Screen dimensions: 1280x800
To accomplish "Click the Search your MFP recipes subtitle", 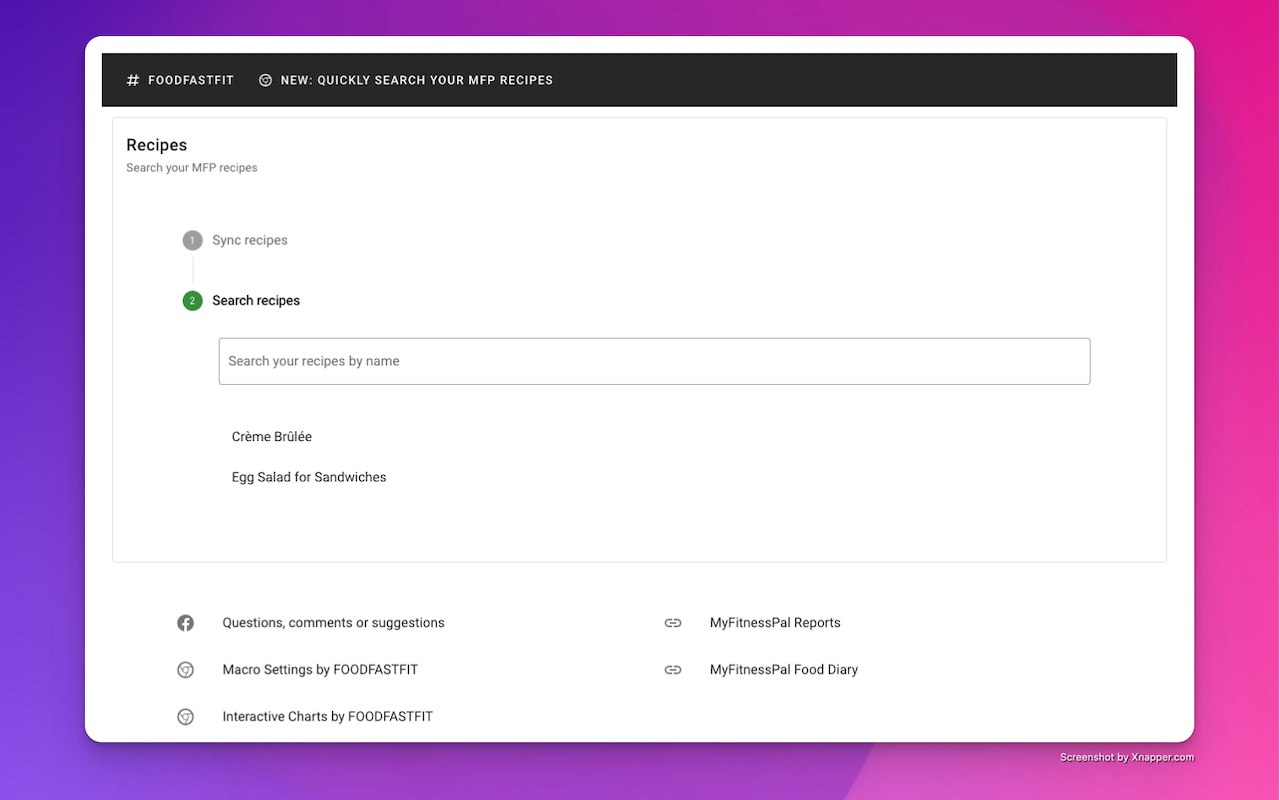I will (192, 168).
